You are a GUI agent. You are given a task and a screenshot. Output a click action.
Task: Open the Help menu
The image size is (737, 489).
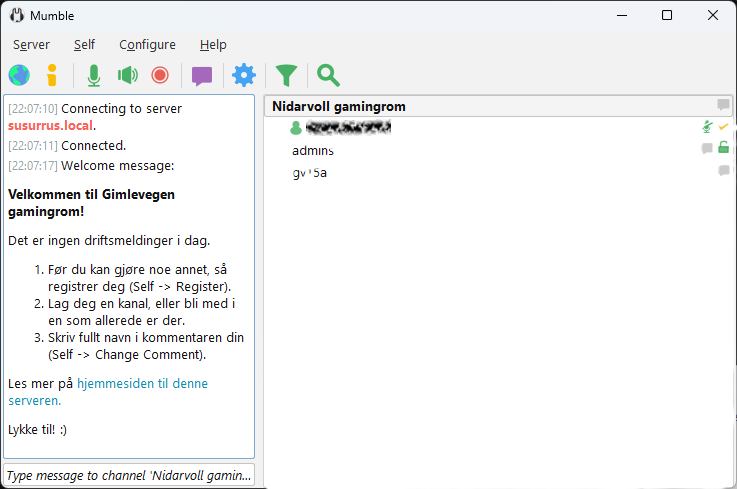point(213,45)
